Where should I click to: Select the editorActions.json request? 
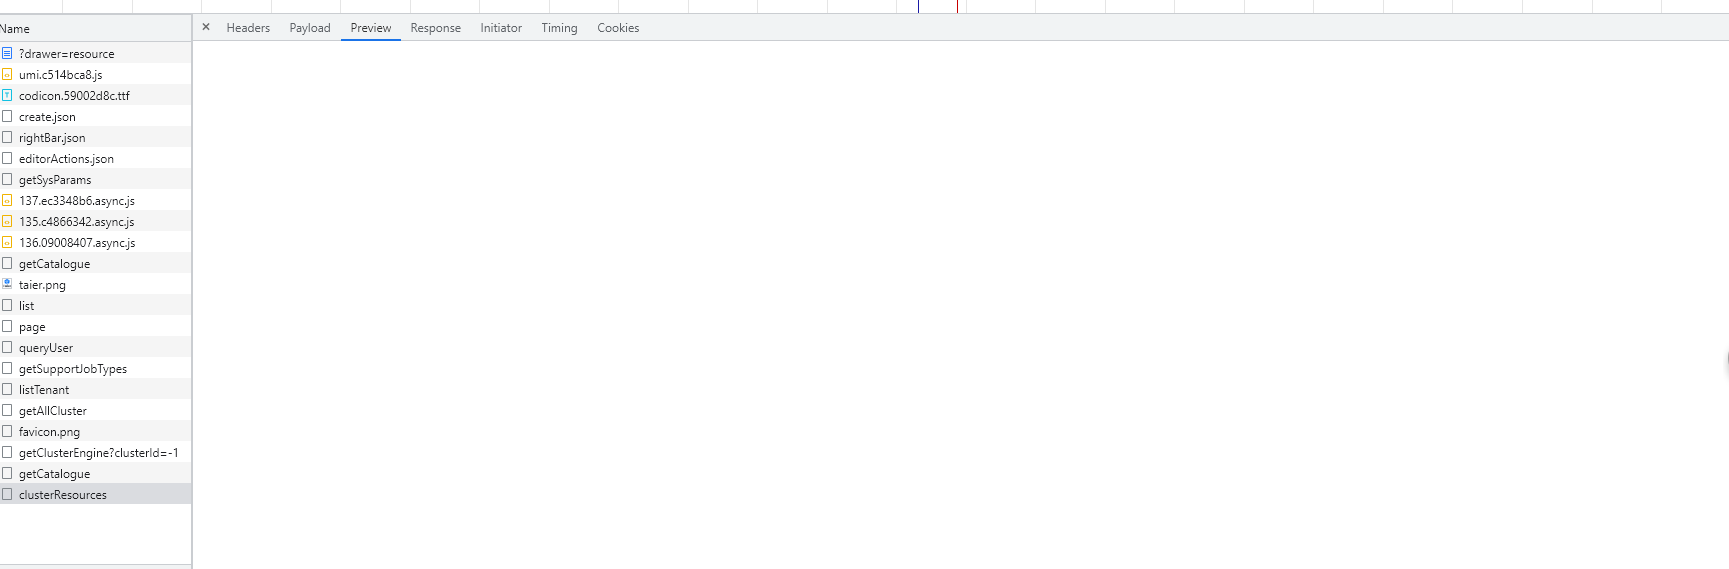(96, 159)
